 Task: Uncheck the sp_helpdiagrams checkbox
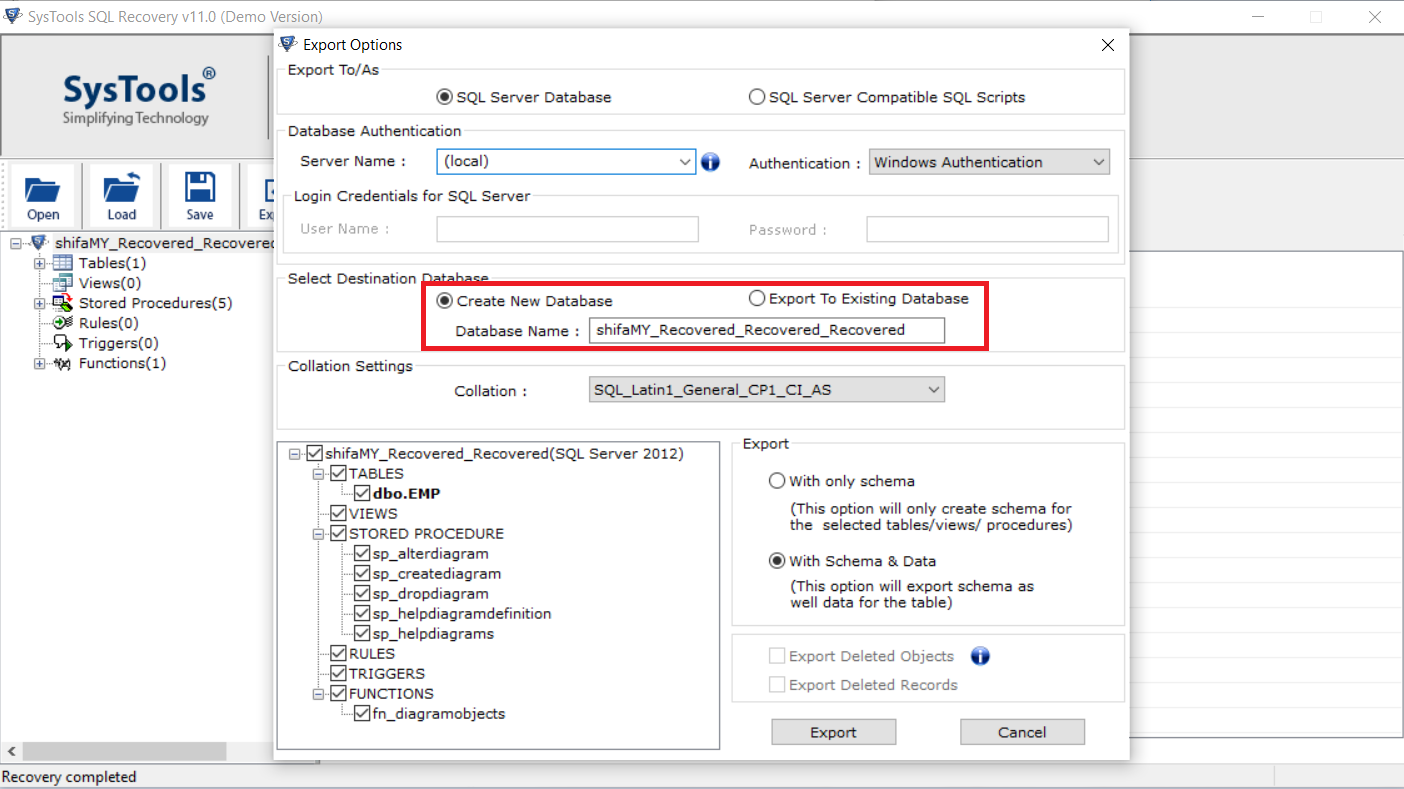[363, 633]
